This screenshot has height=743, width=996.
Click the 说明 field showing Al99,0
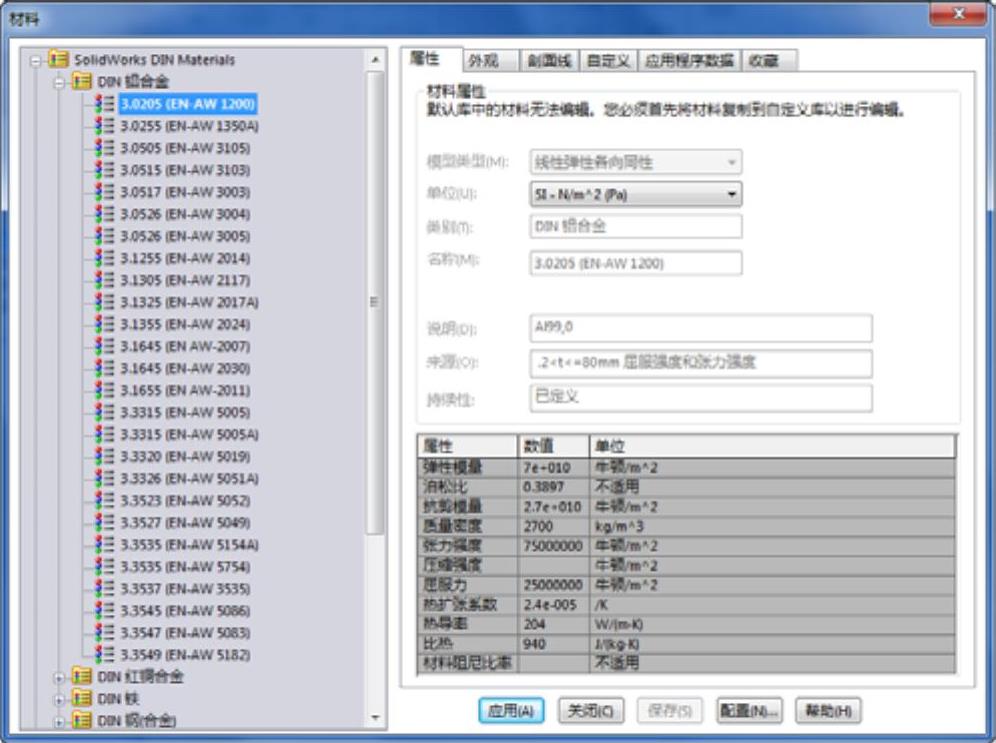coord(701,328)
